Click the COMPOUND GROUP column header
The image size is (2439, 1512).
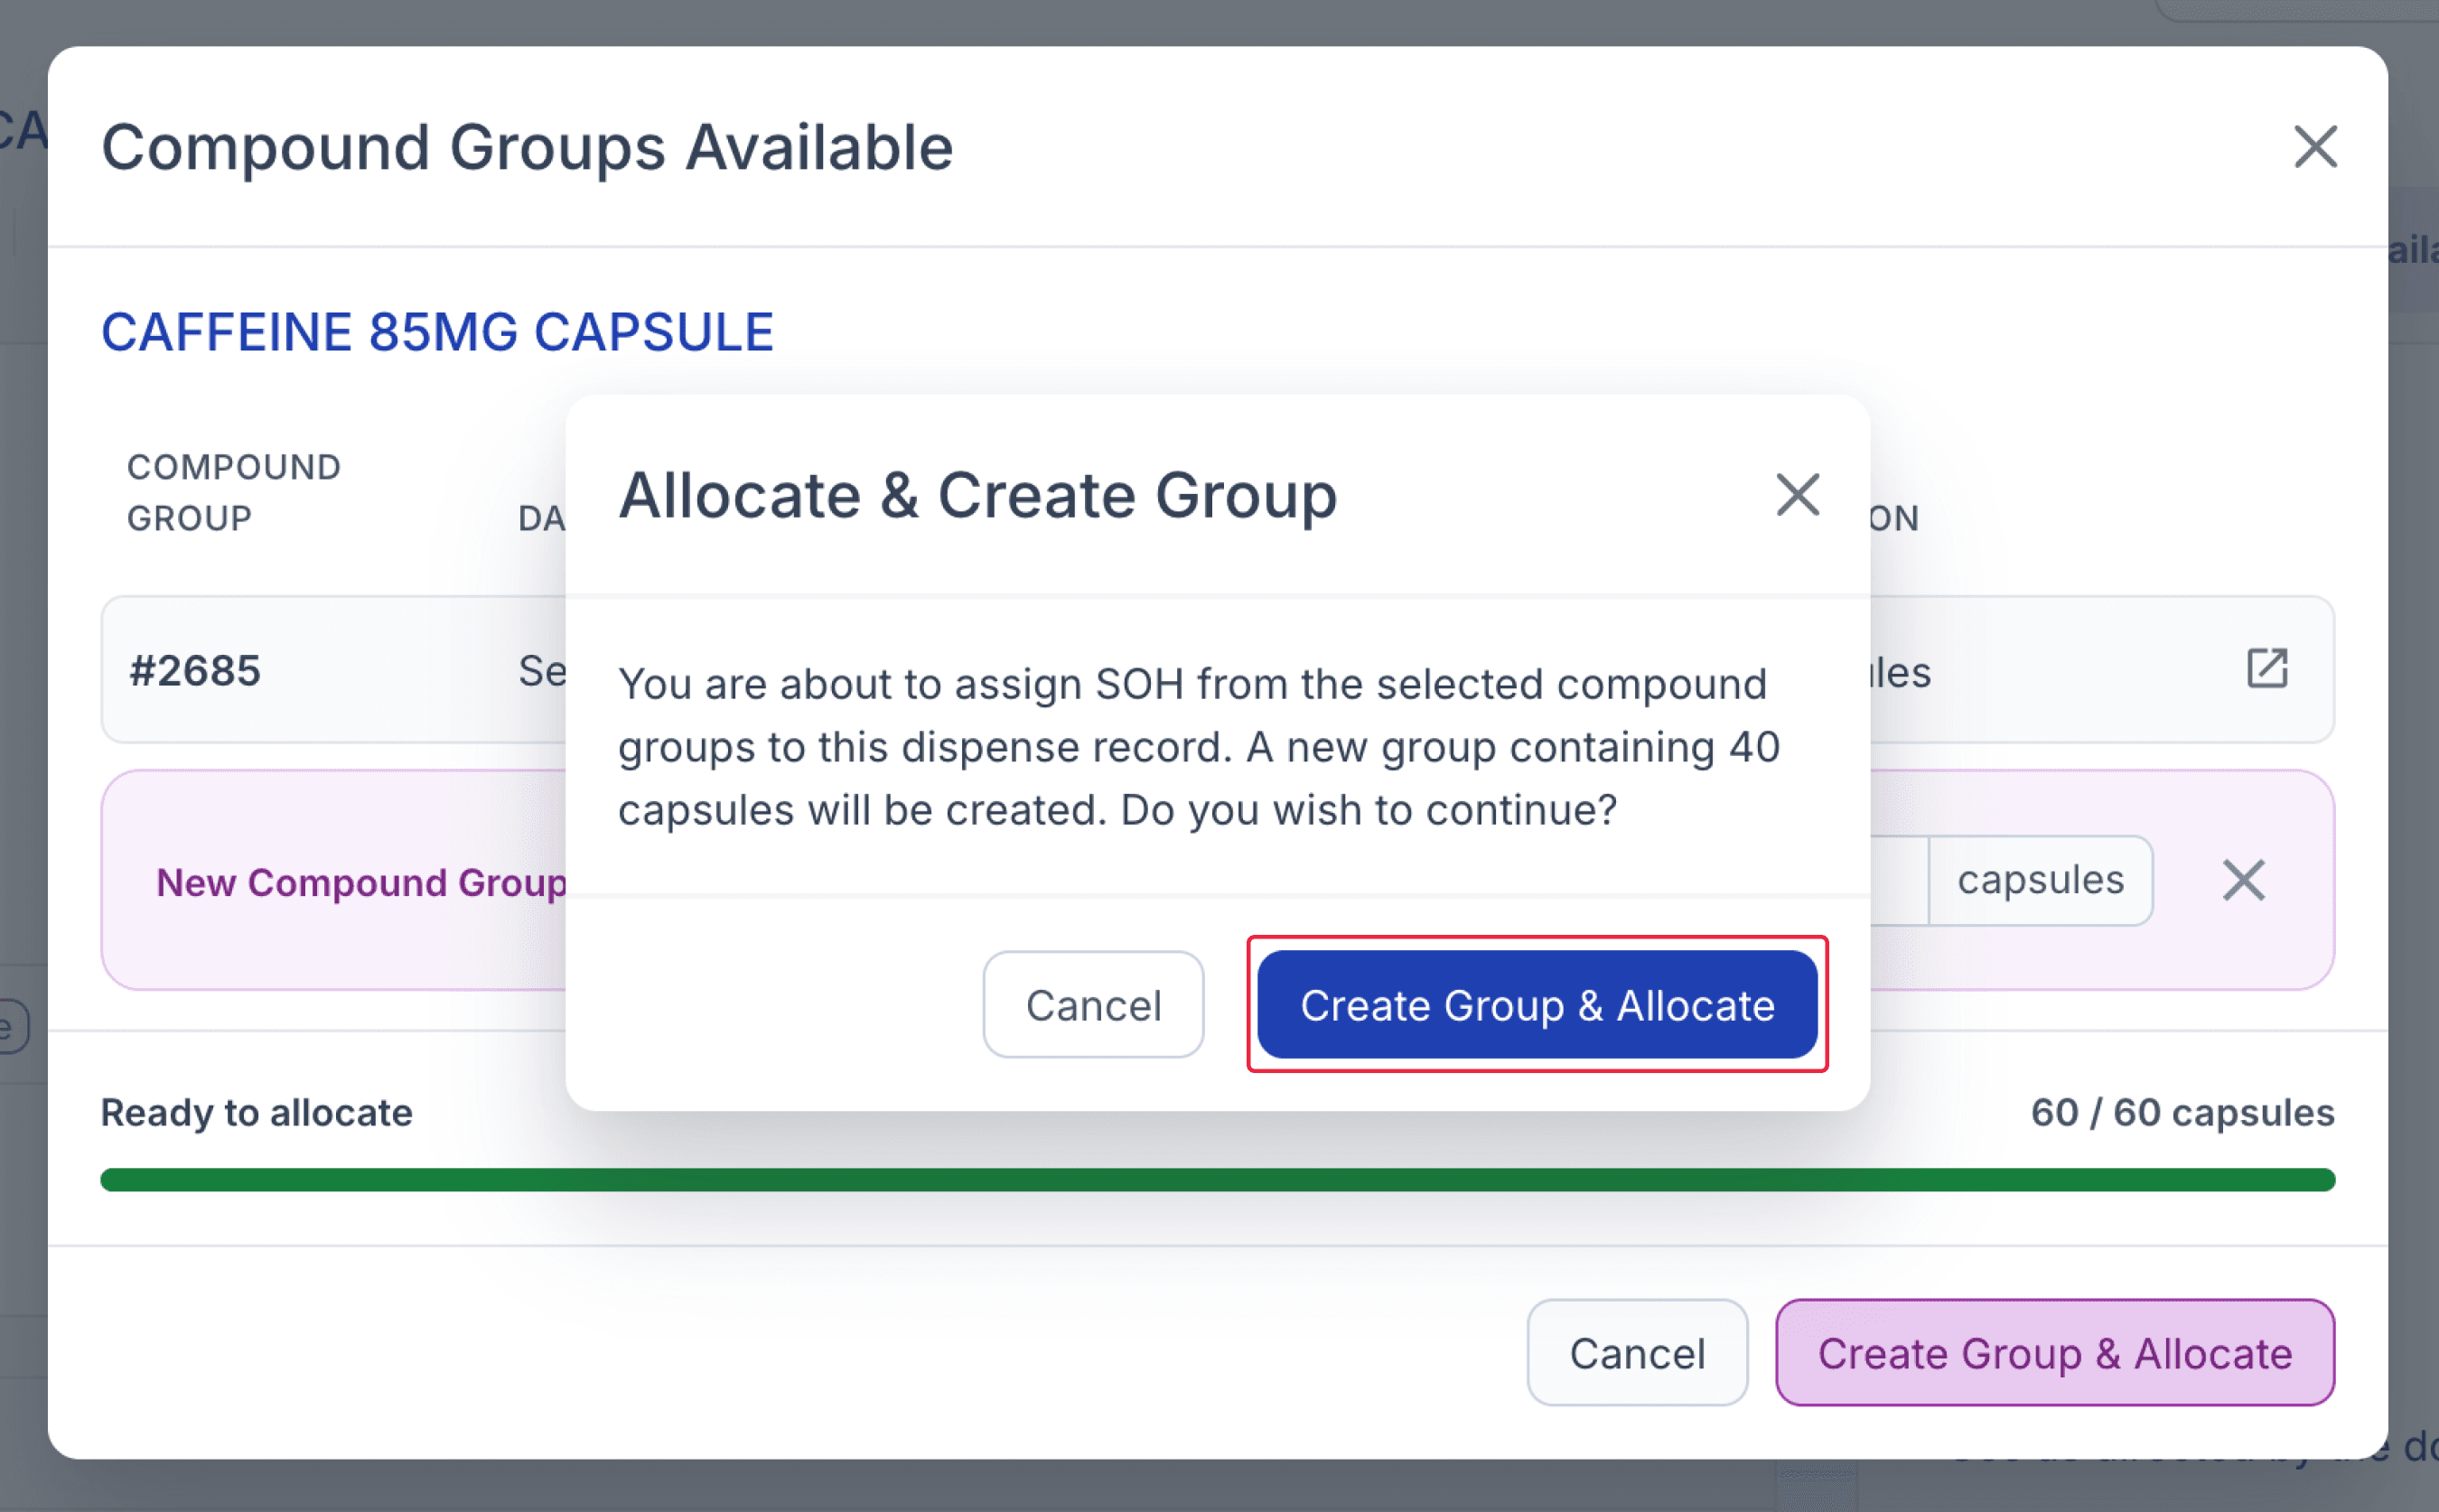[x=234, y=492]
